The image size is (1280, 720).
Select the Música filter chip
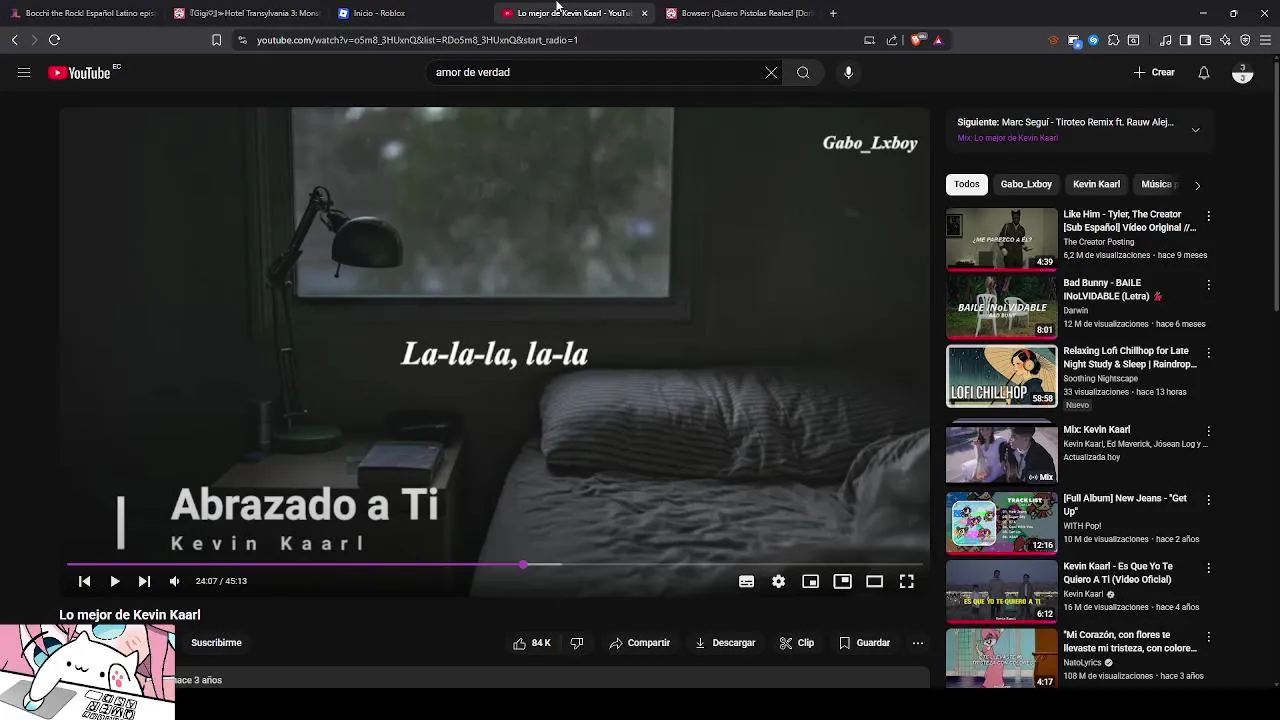[x=1157, y=184]
